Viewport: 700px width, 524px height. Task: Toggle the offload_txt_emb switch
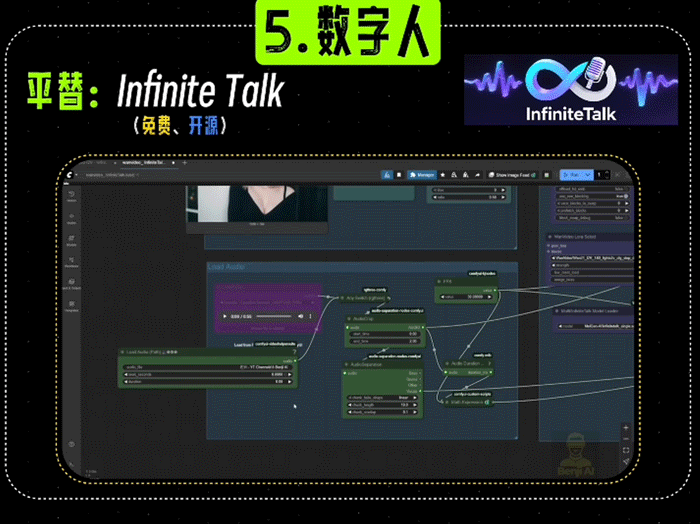coord(592,189)
